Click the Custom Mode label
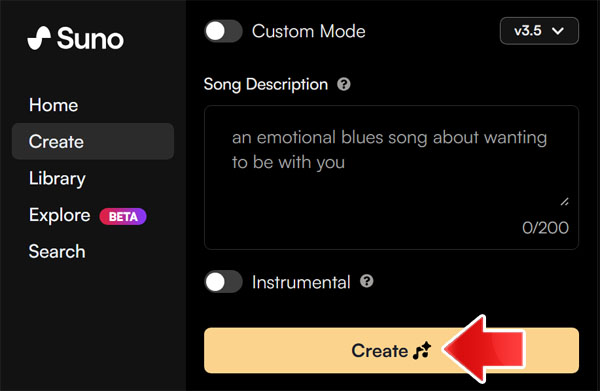The image size is (600, 391). pyautogui.click(x=308, y=31)
